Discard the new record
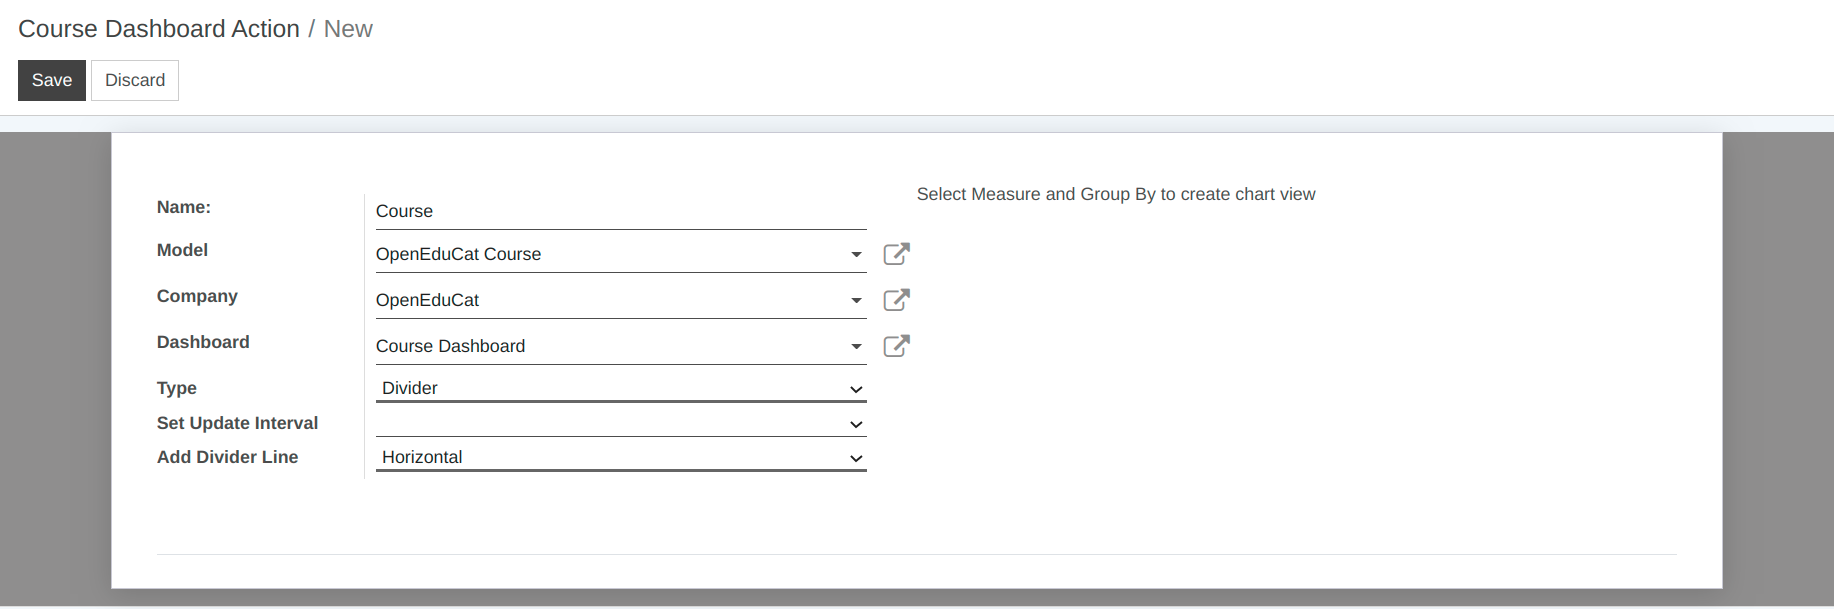The width and height of the screenshot is (1834, 609). click(135, 80)
